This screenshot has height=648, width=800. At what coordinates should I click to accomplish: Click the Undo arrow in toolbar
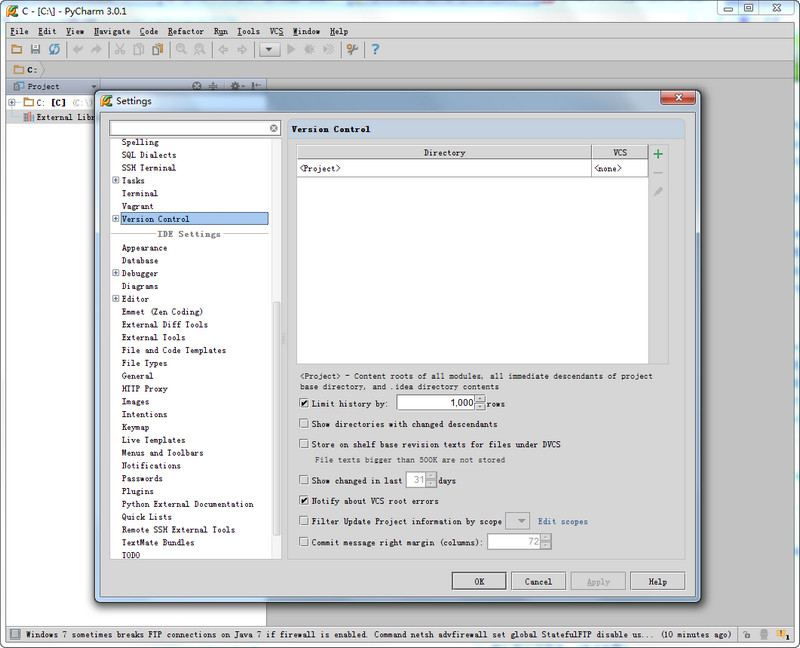78,49
